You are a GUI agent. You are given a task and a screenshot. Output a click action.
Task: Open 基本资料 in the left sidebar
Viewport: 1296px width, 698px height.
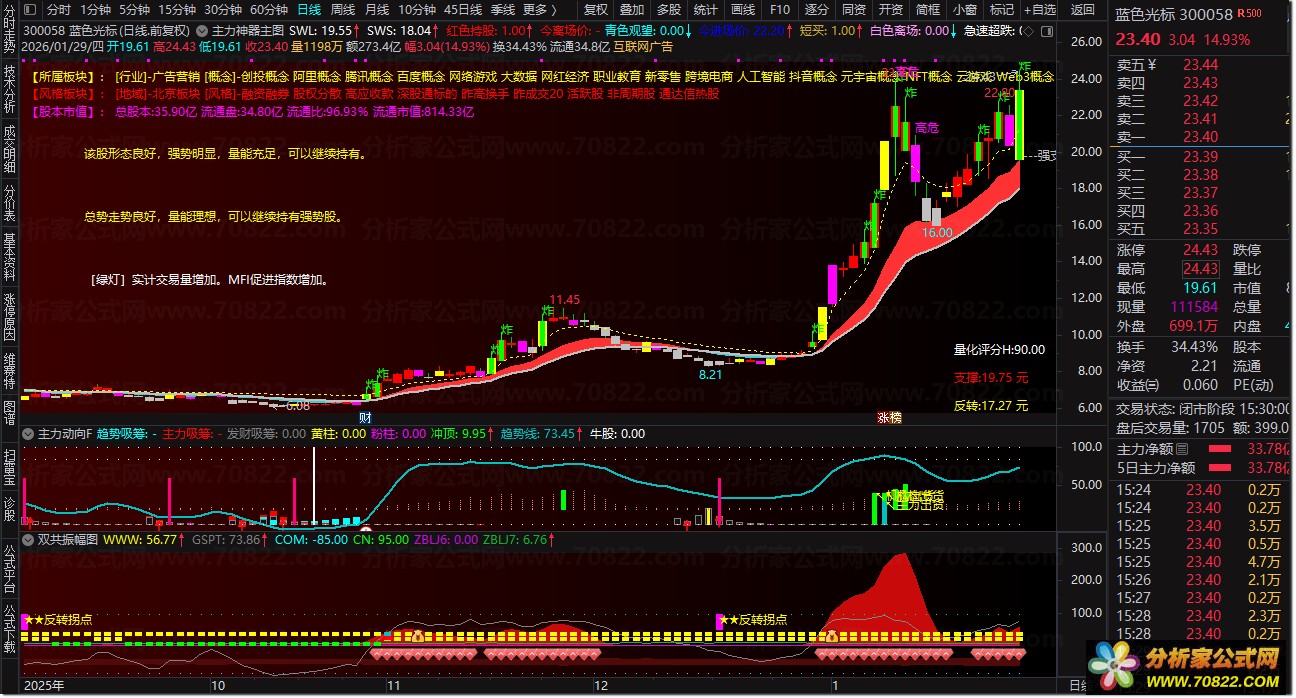pyautogui.click(x=9, y=257)
